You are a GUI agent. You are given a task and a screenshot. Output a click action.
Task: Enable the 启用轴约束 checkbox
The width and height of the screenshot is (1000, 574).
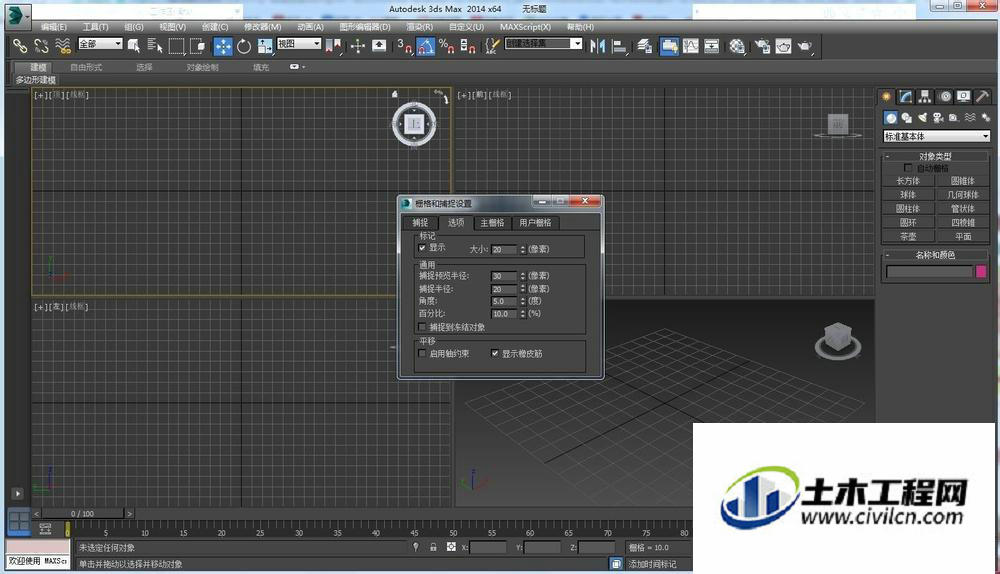(422, 353)
